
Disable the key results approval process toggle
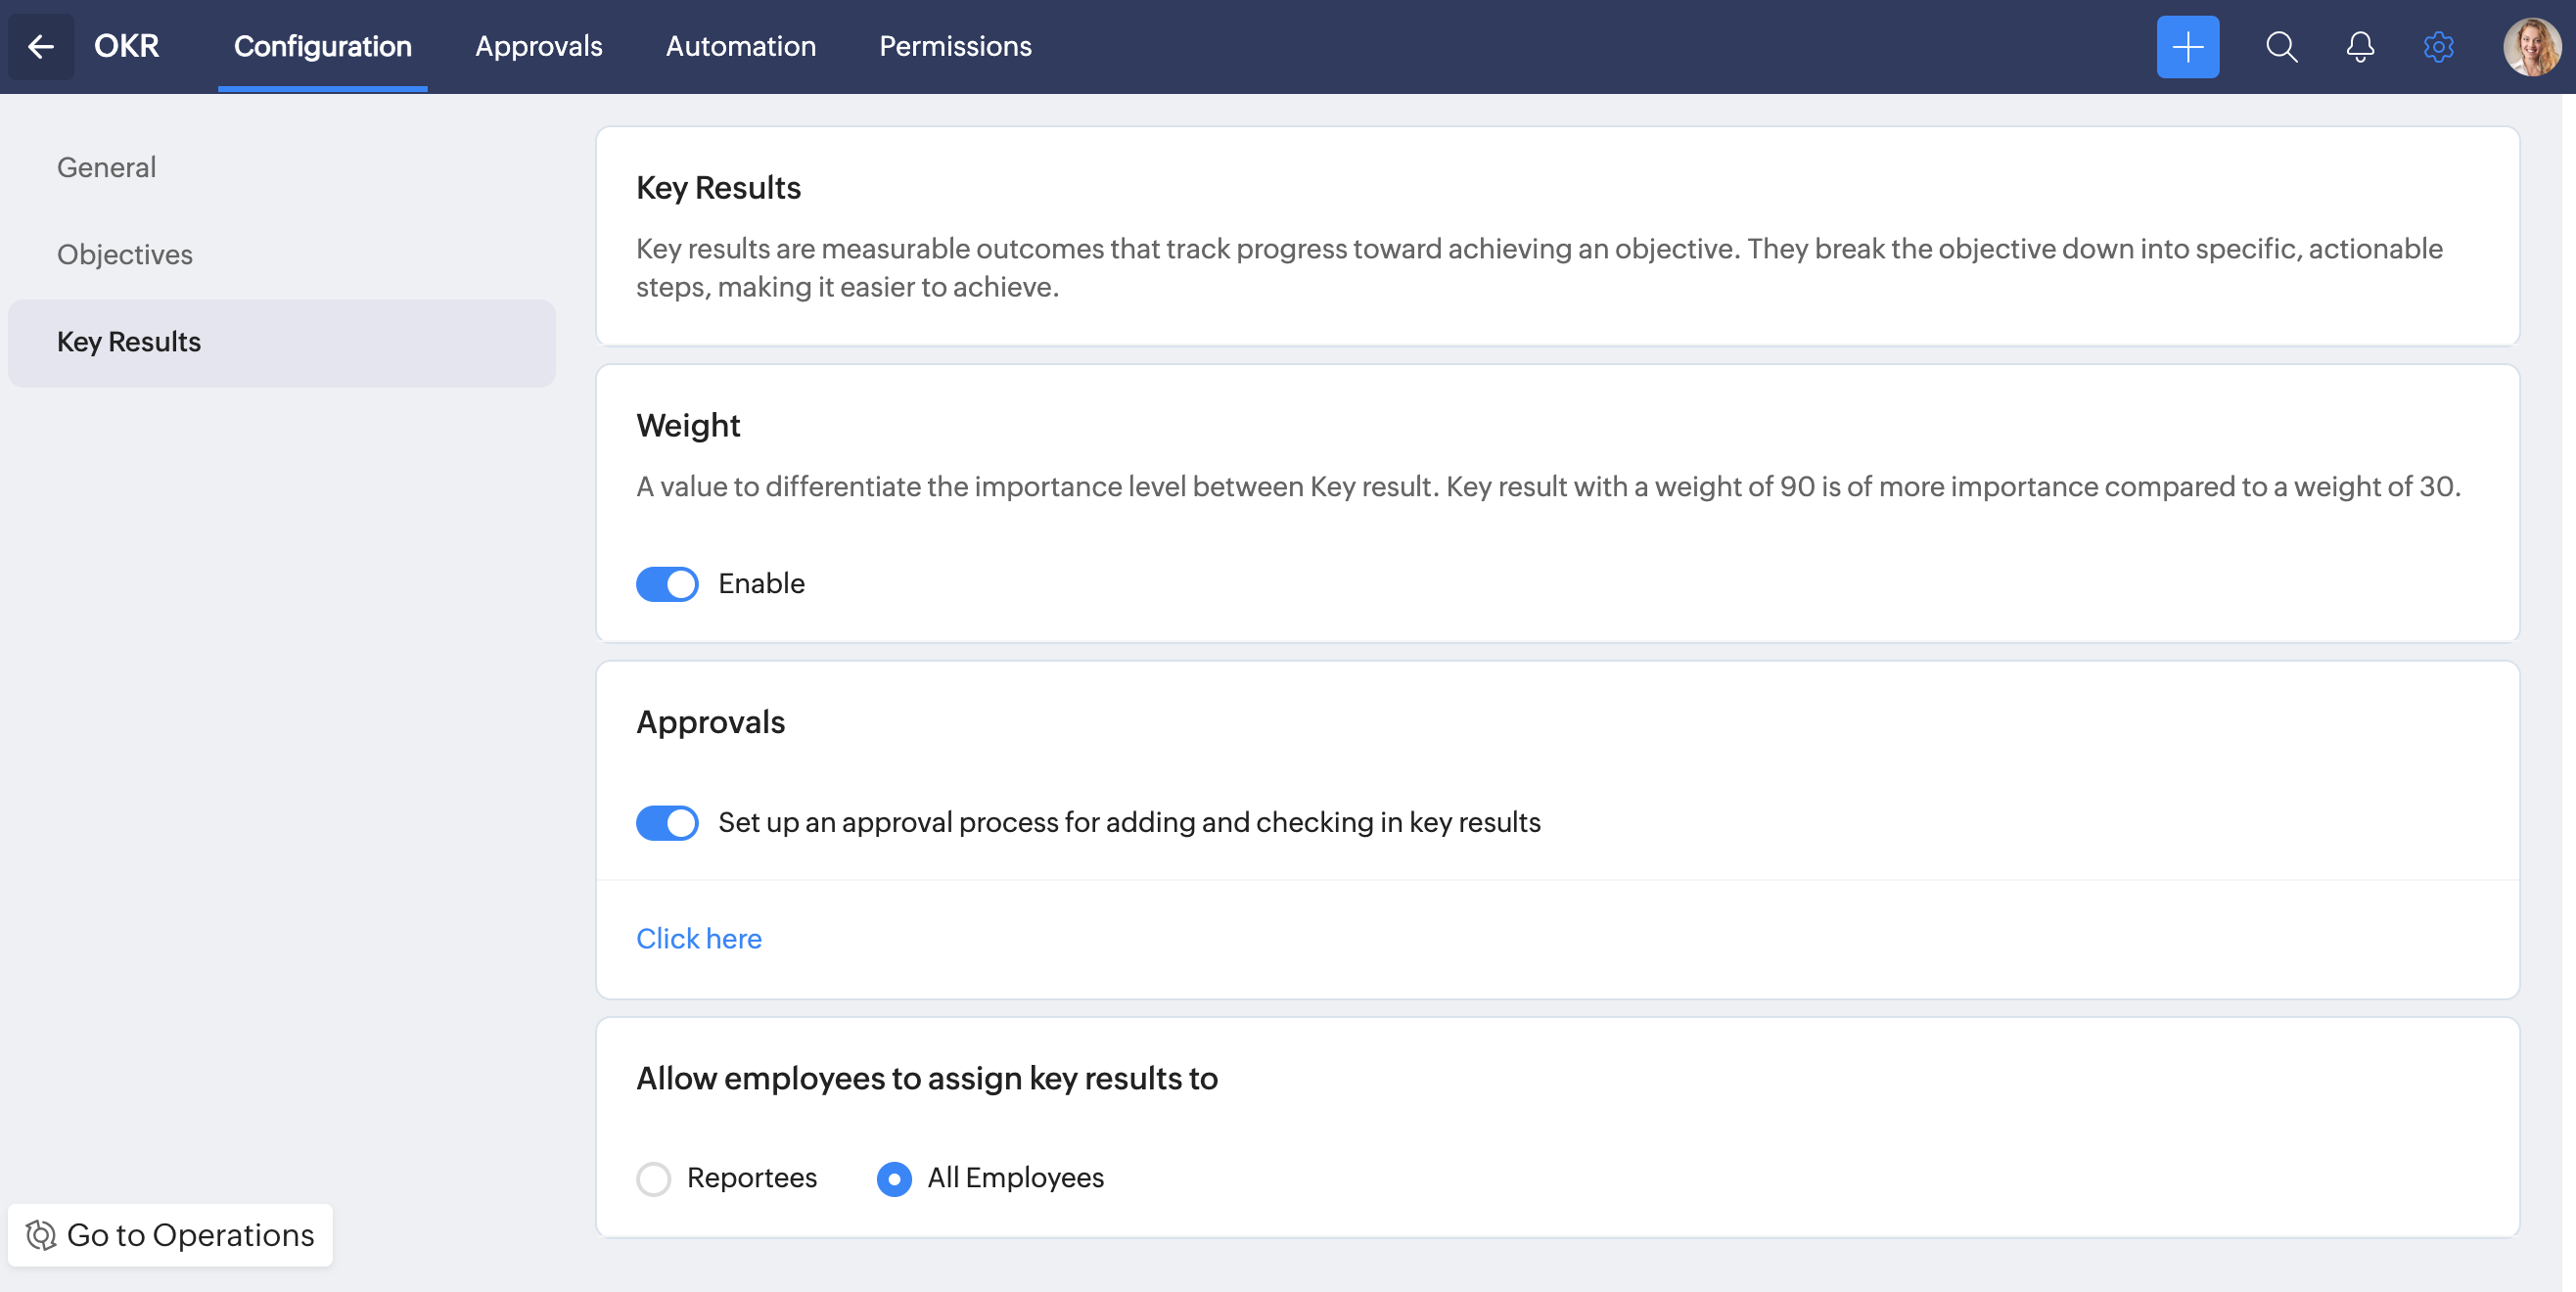(667, 823)
